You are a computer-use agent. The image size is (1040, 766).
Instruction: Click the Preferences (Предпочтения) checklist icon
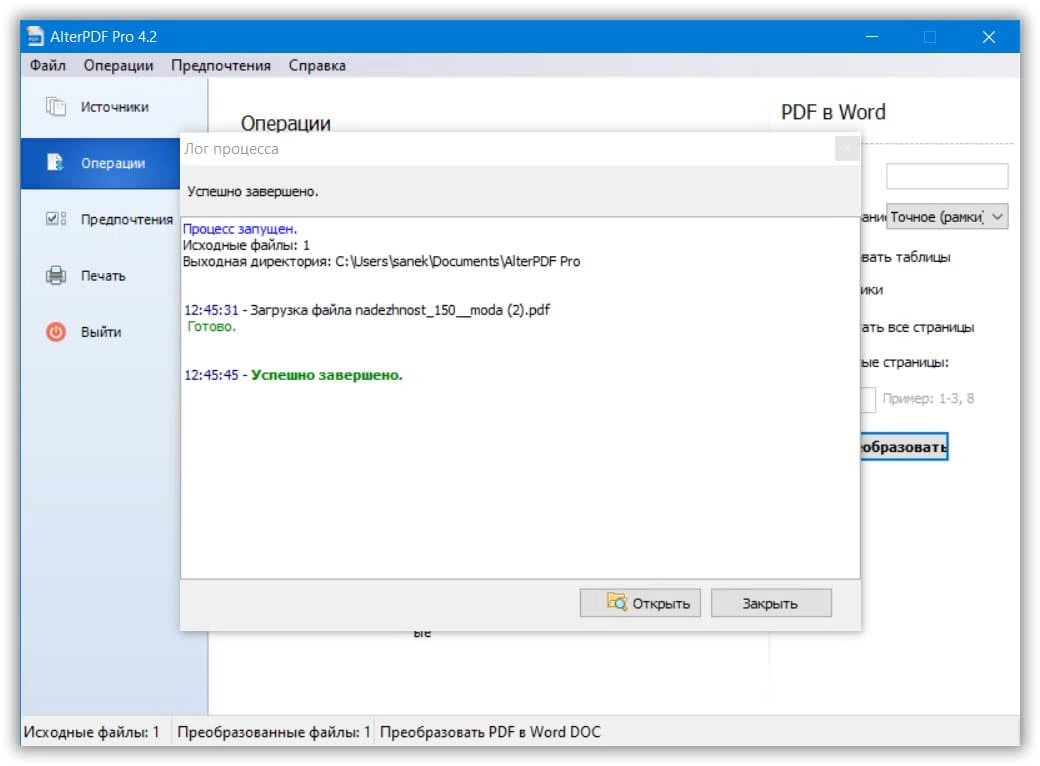tap(56, 219)
